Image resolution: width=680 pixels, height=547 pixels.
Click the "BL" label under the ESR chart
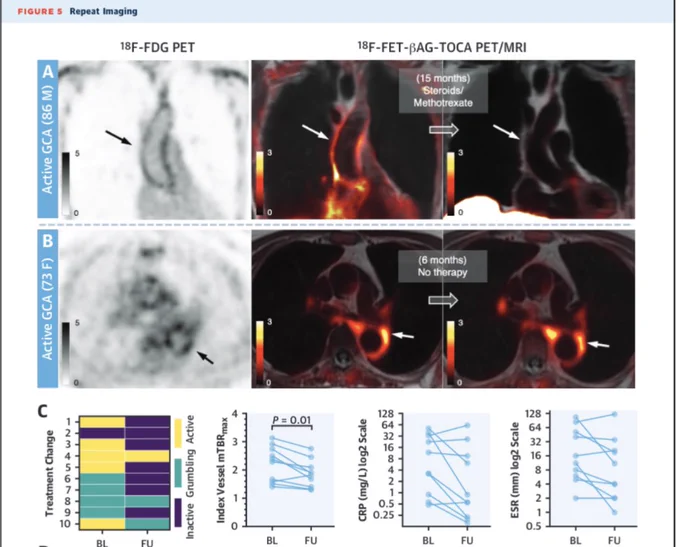(x=575, y=540)
